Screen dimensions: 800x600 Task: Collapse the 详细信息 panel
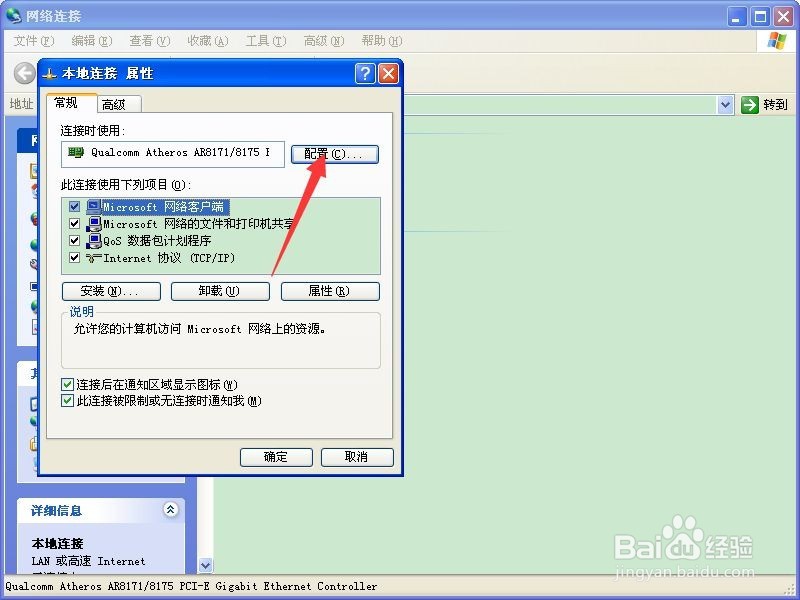tap(170, 510)
